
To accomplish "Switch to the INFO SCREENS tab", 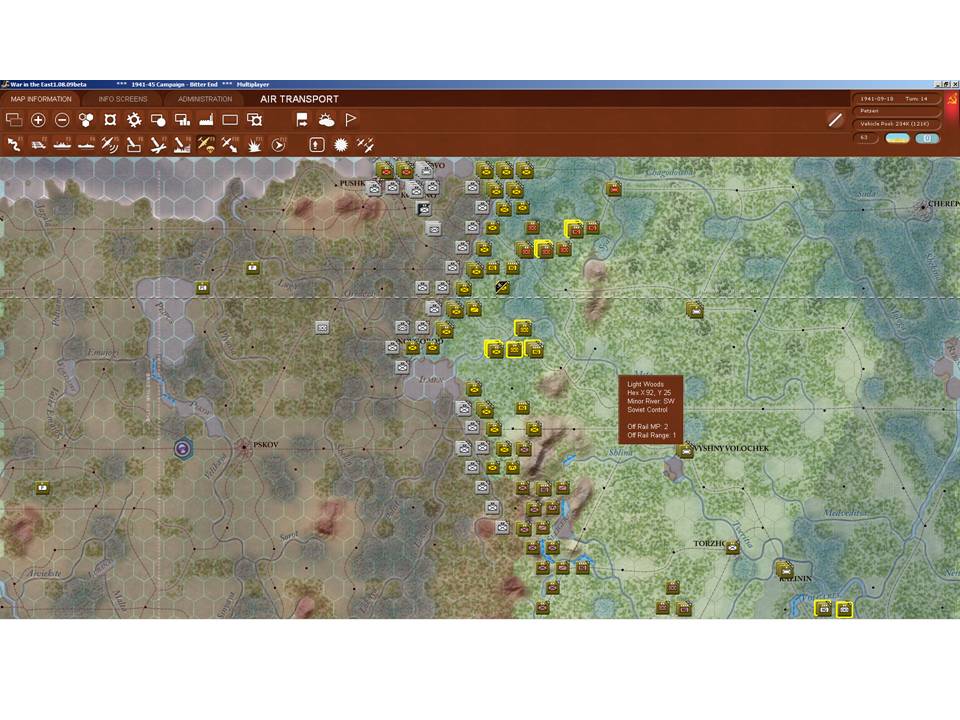I will coord(123,99).
